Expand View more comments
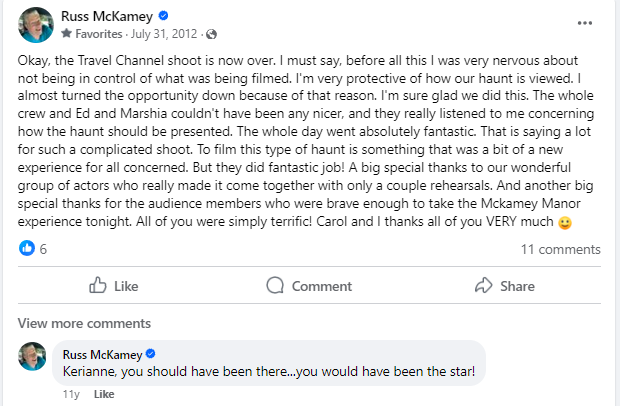The width and height of the screenshot is (620, 406). click(x=83, y=323)
